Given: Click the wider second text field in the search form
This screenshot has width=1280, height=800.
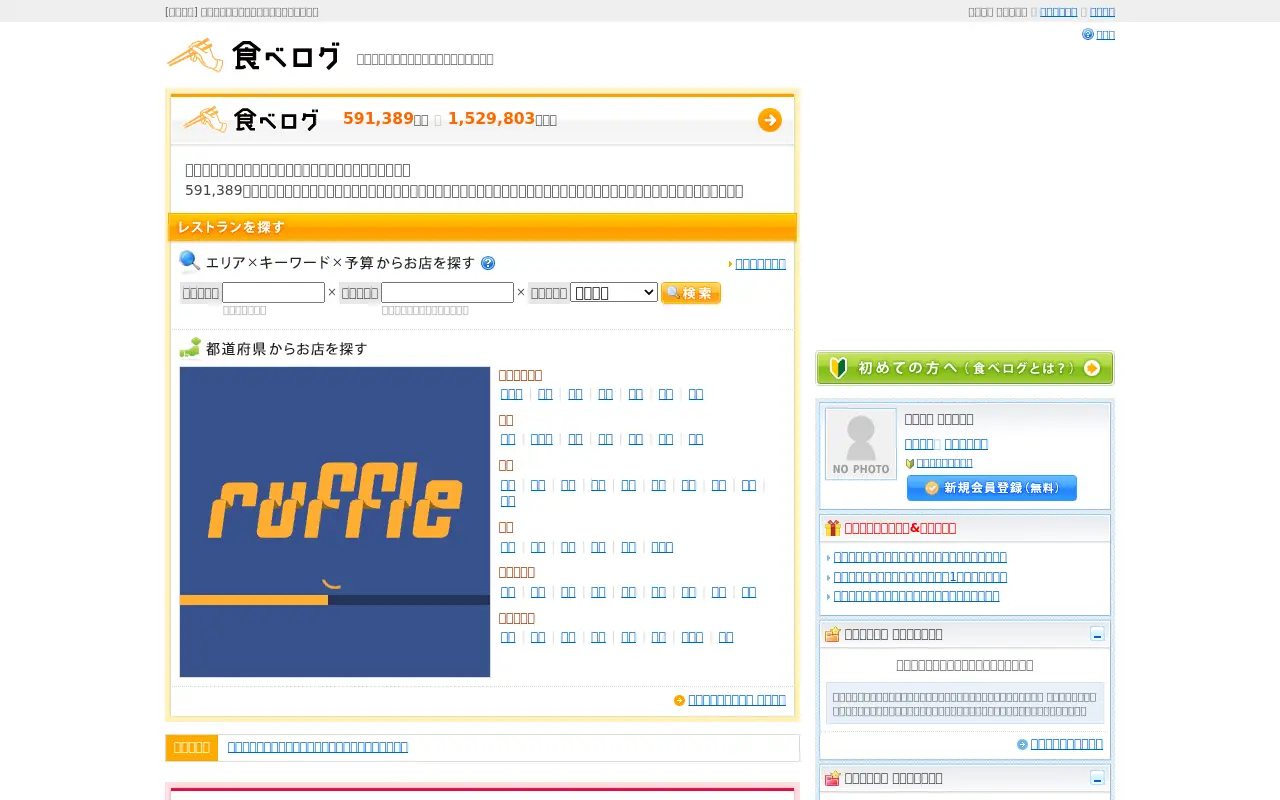Looking at the screenshot, I should tap(447, 292).
